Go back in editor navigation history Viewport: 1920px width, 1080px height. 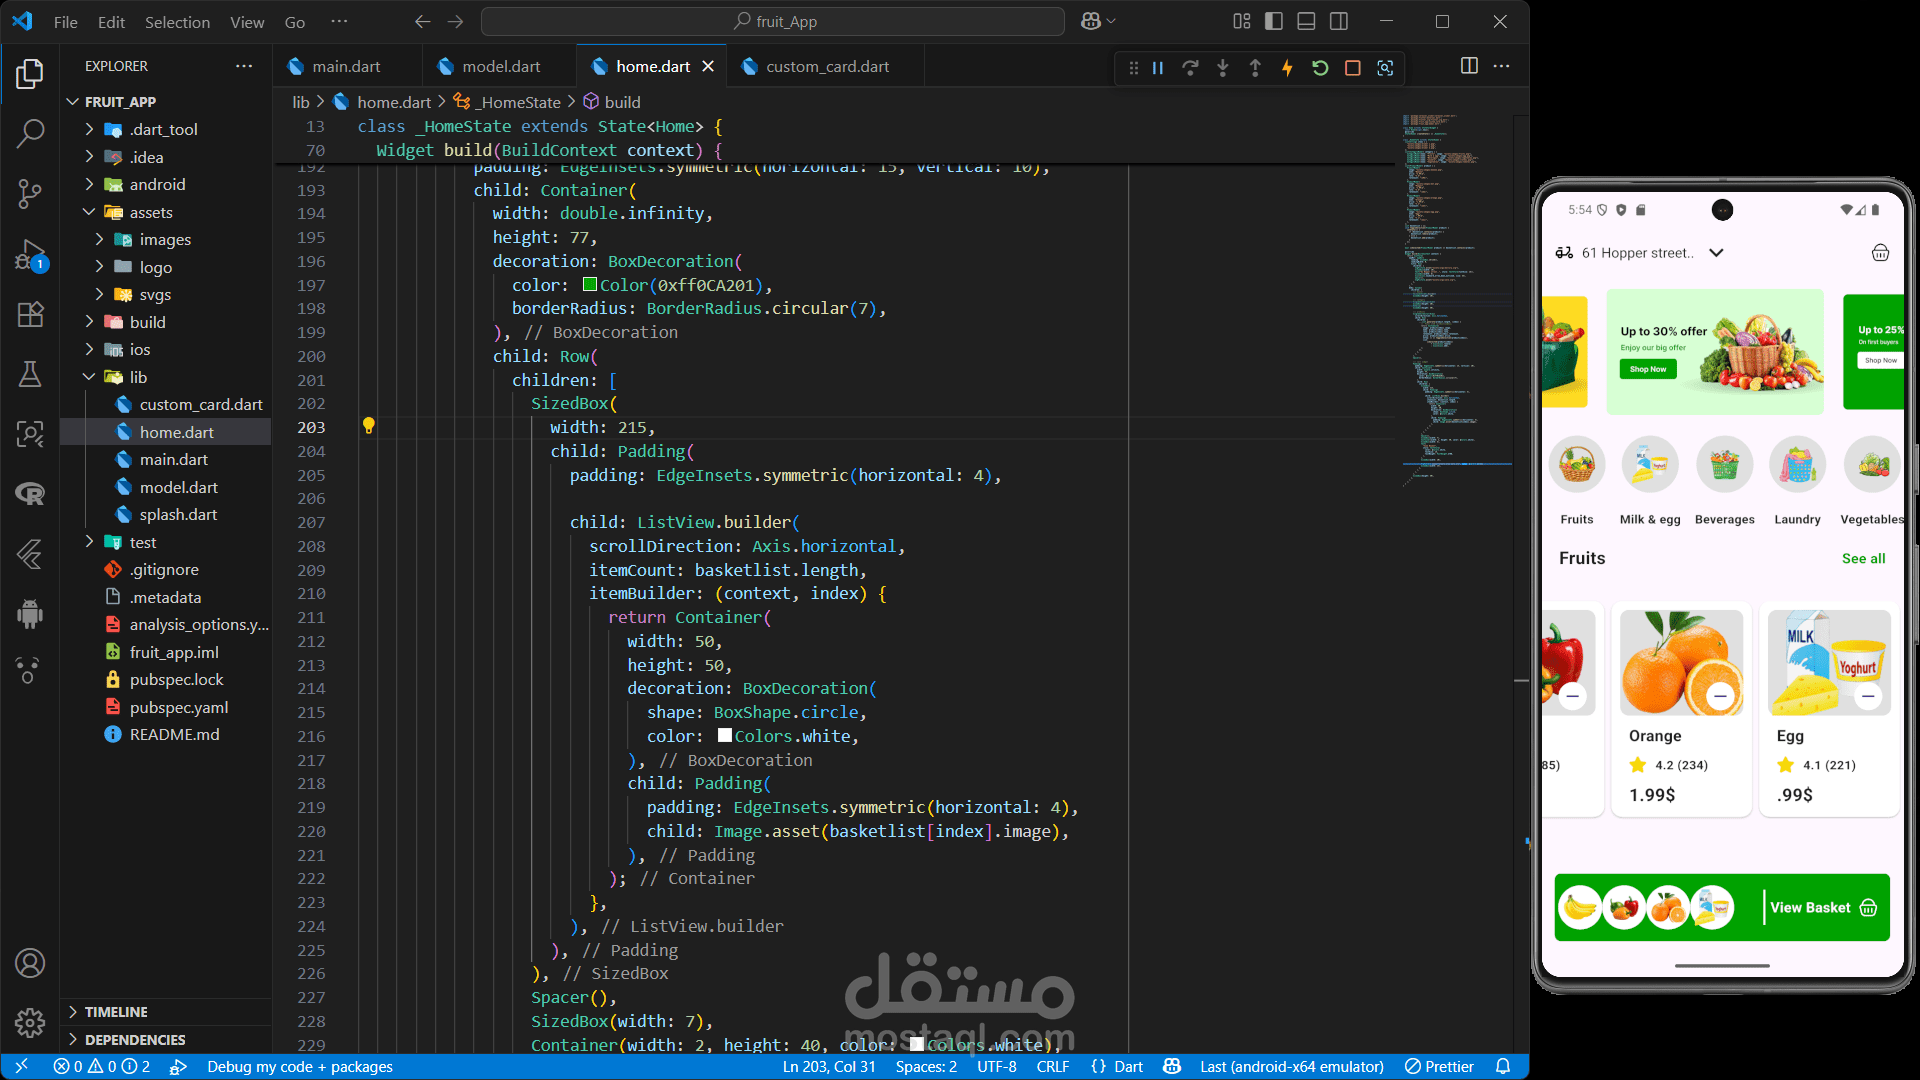[x=422, y=21]
